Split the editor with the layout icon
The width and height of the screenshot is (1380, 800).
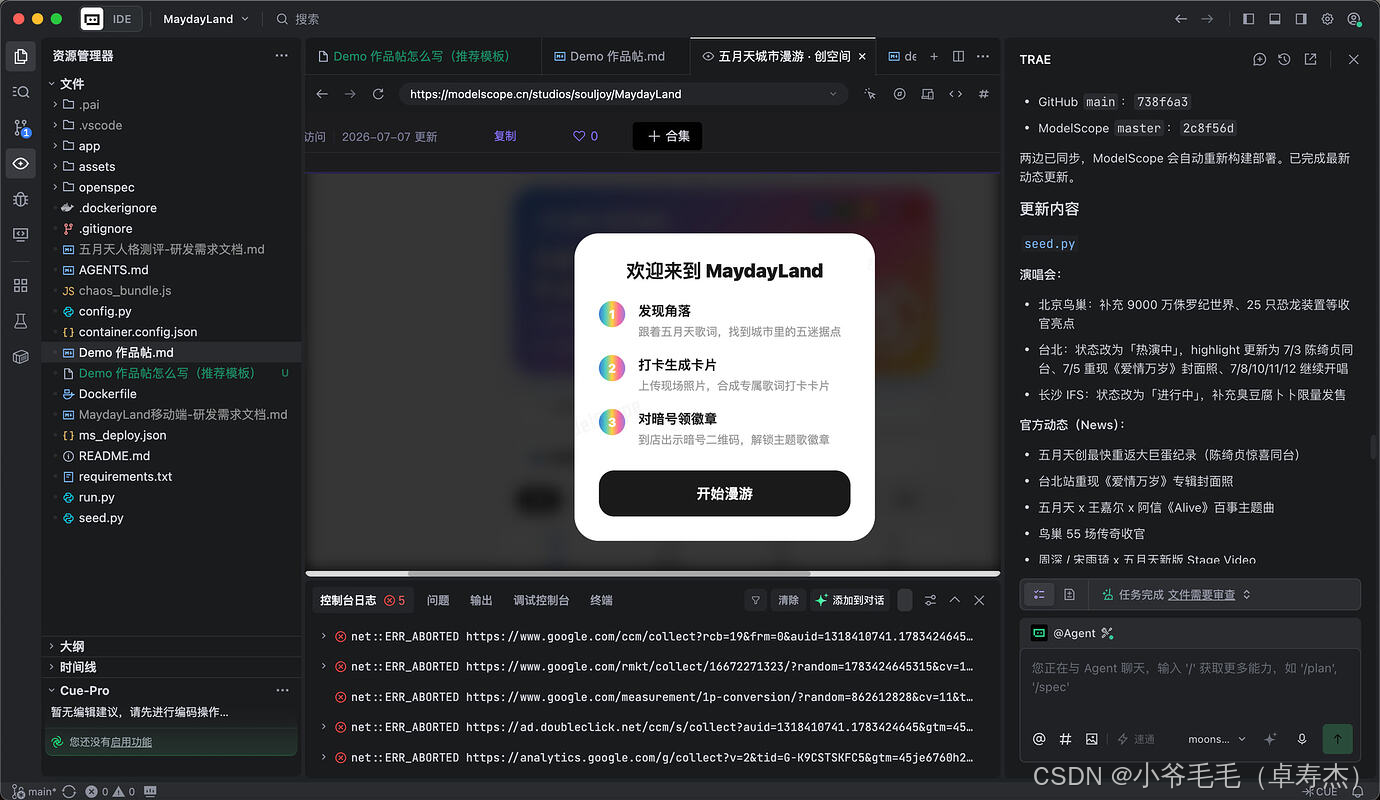tap(958, 57)
